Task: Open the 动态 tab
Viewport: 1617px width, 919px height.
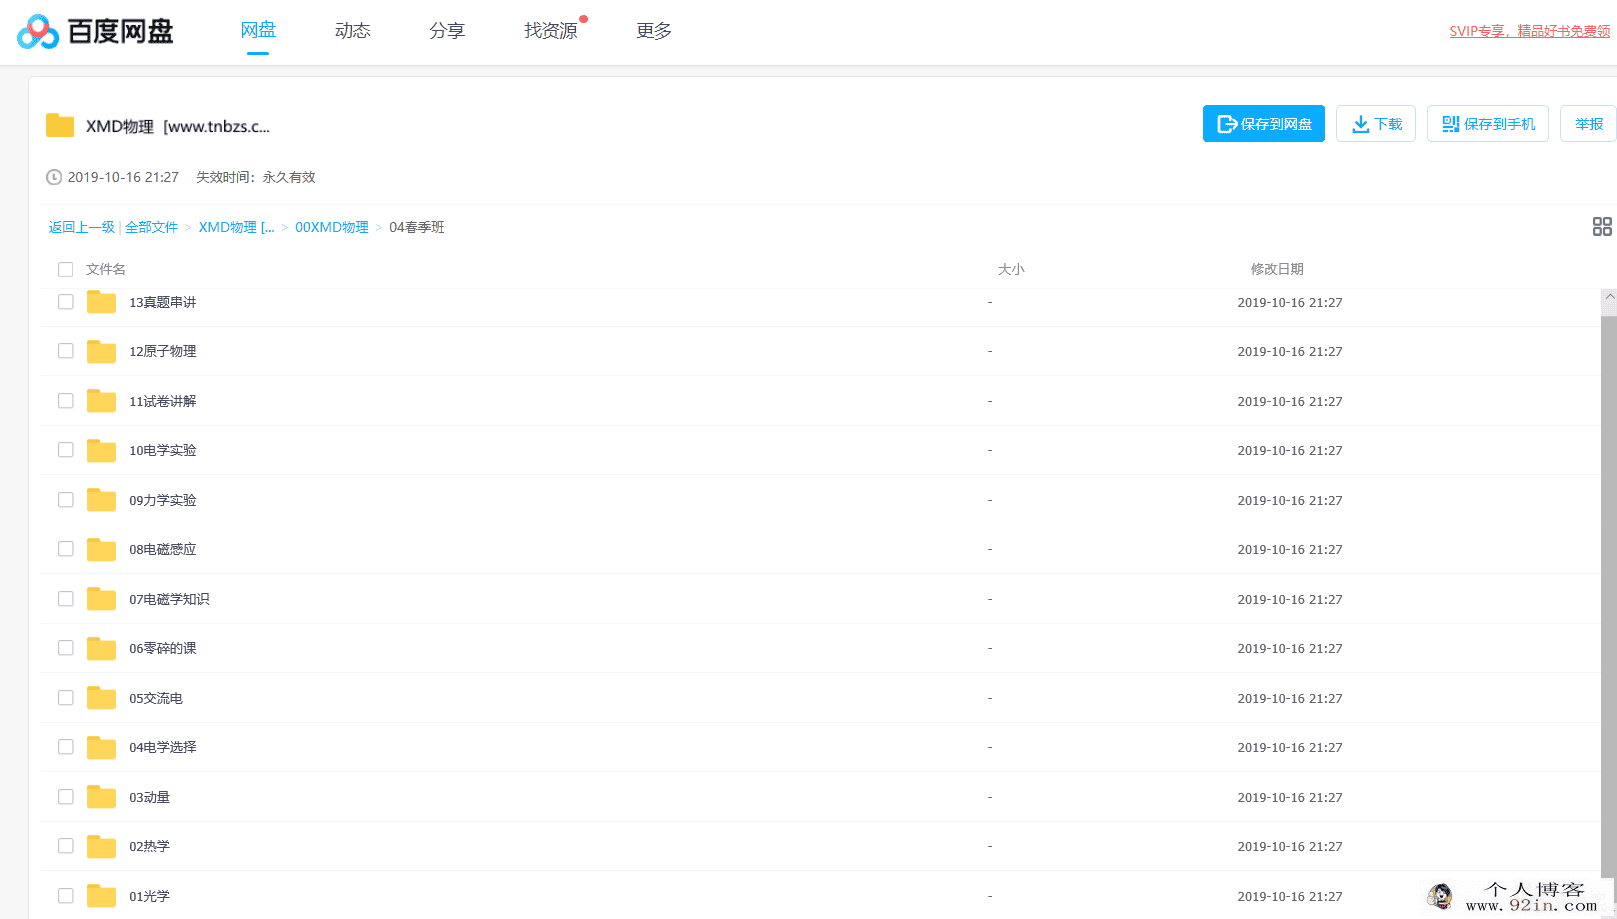Action: coord(352,31)
